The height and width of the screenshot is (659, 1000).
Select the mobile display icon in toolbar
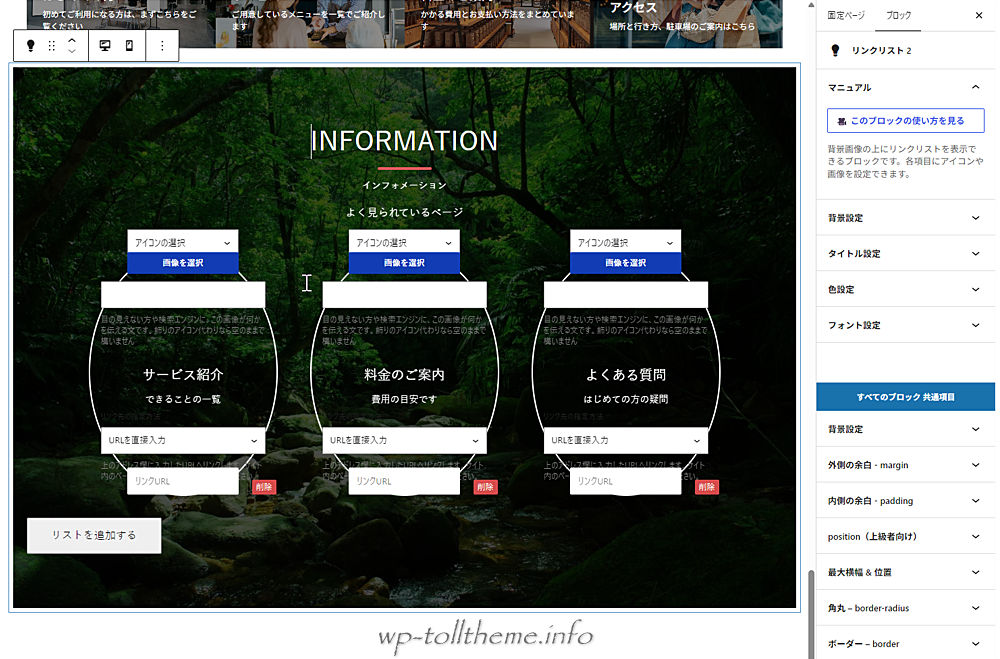coord(129,45)
